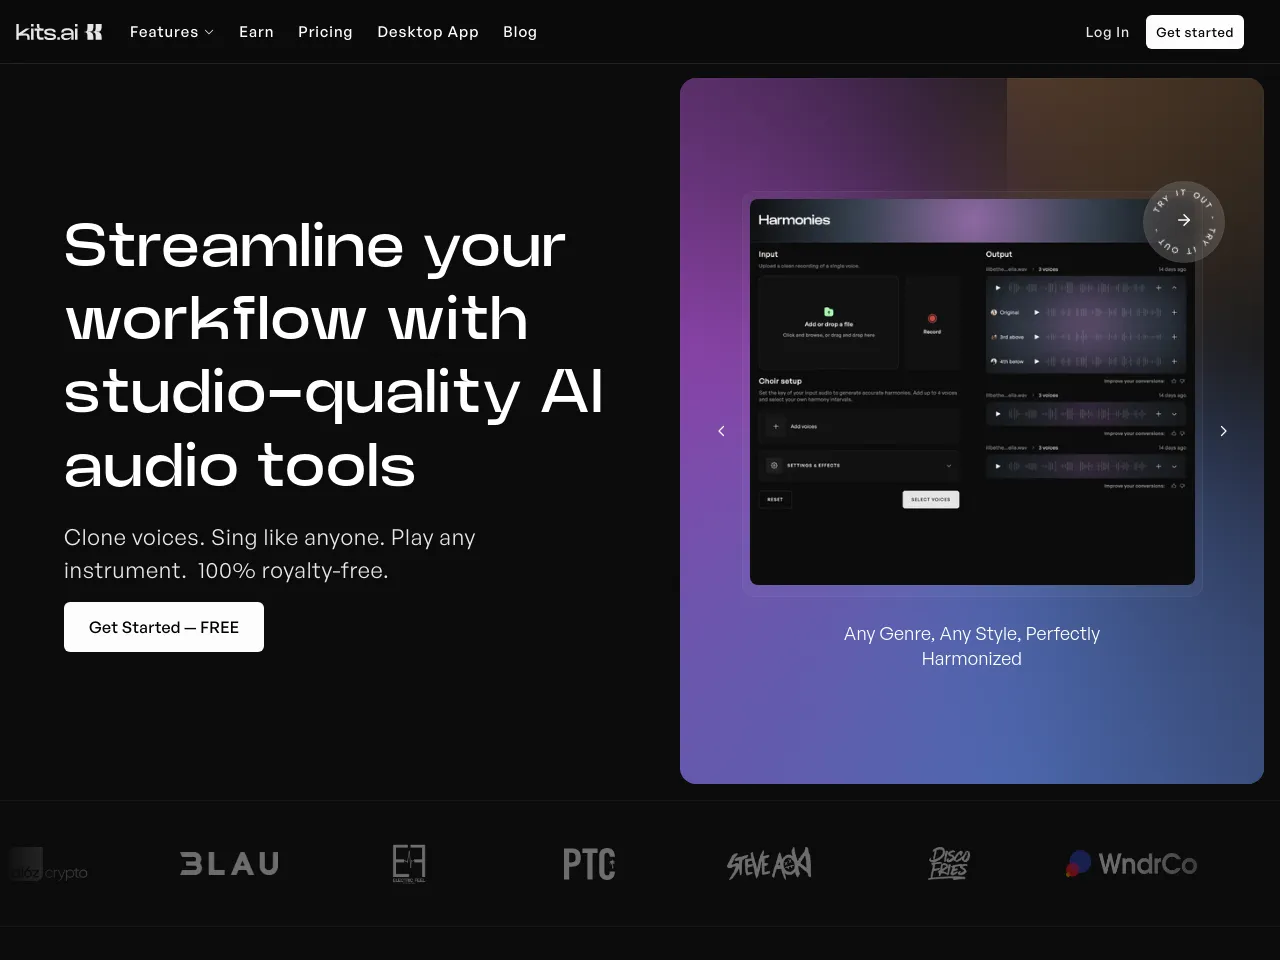Click the WndrCo logo
Screen dimensions: 1280x960
point(1131,864)
